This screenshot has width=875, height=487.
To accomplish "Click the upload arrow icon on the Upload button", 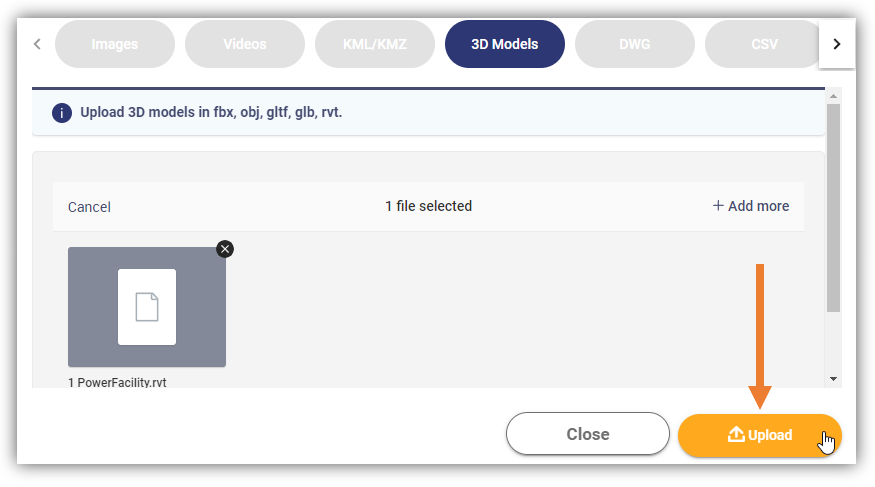I will coord(736,434).
